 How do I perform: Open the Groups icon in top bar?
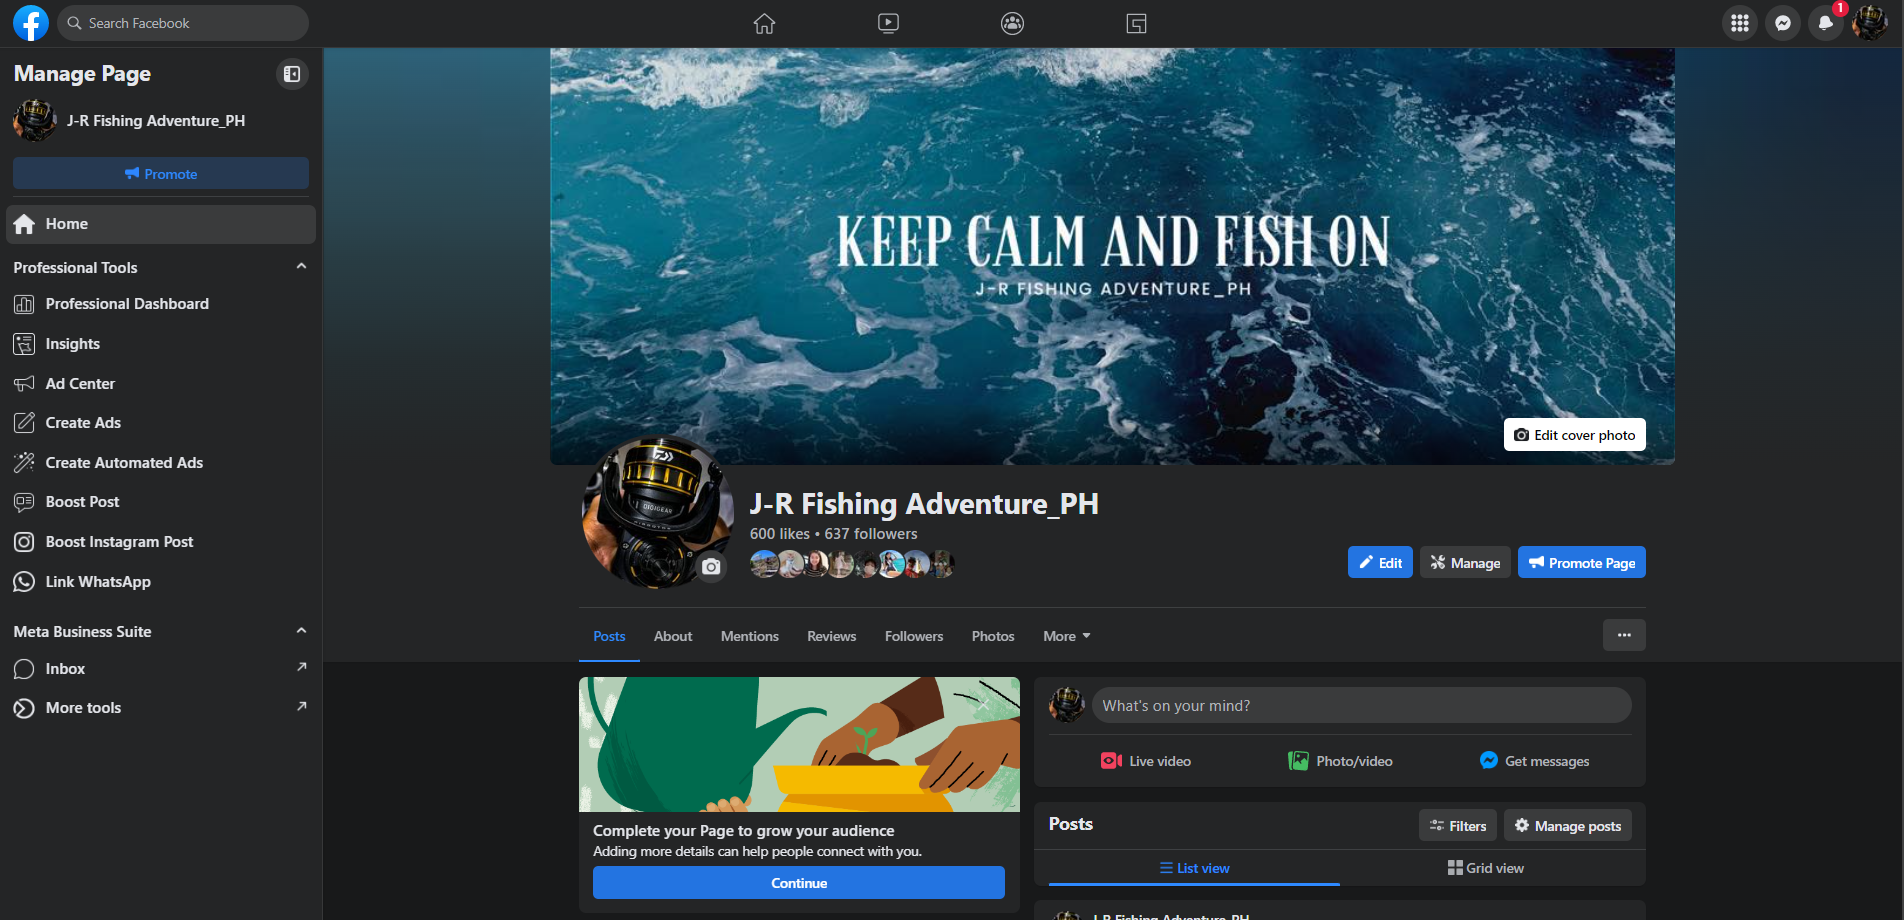(x=1012, y=23)
